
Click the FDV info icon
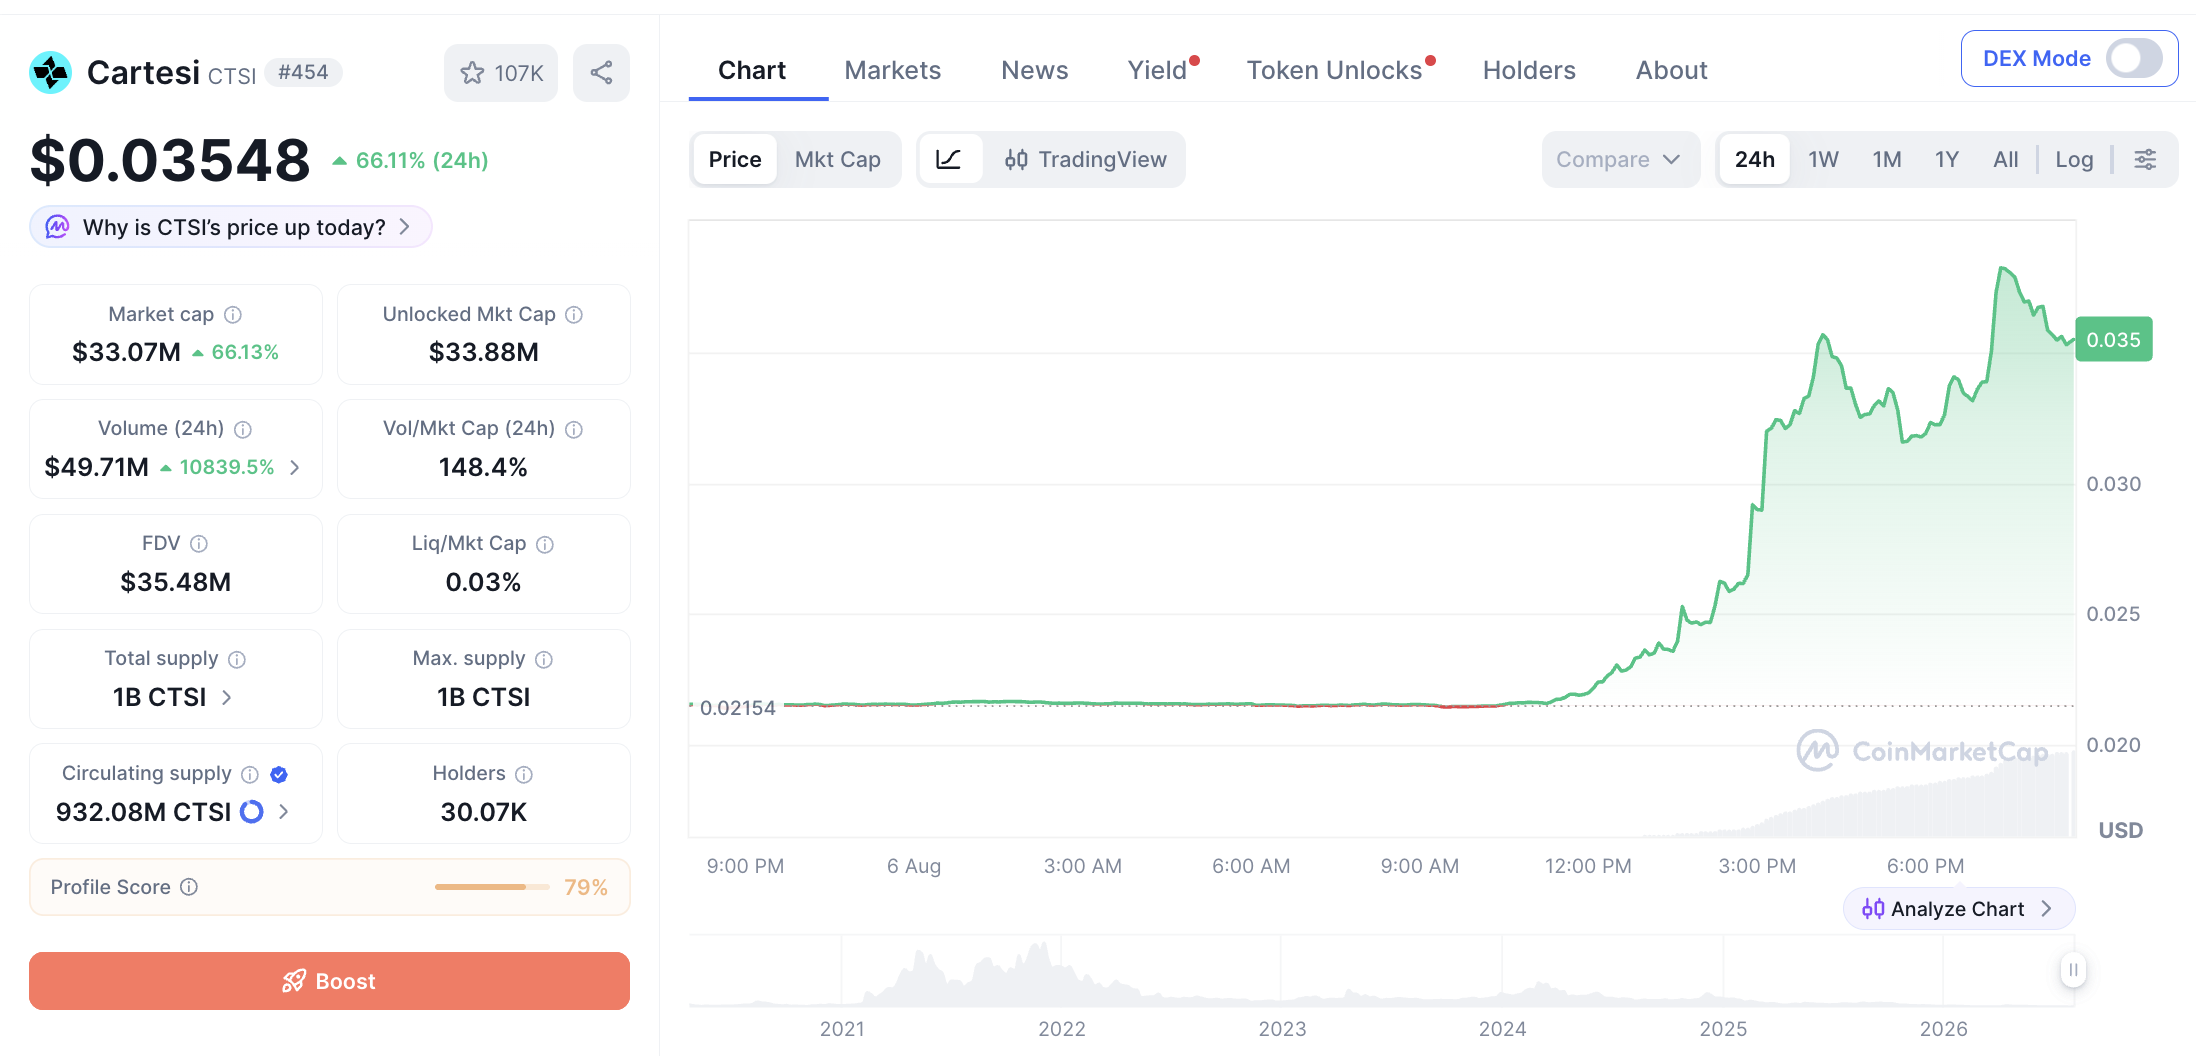coord(199,543)
